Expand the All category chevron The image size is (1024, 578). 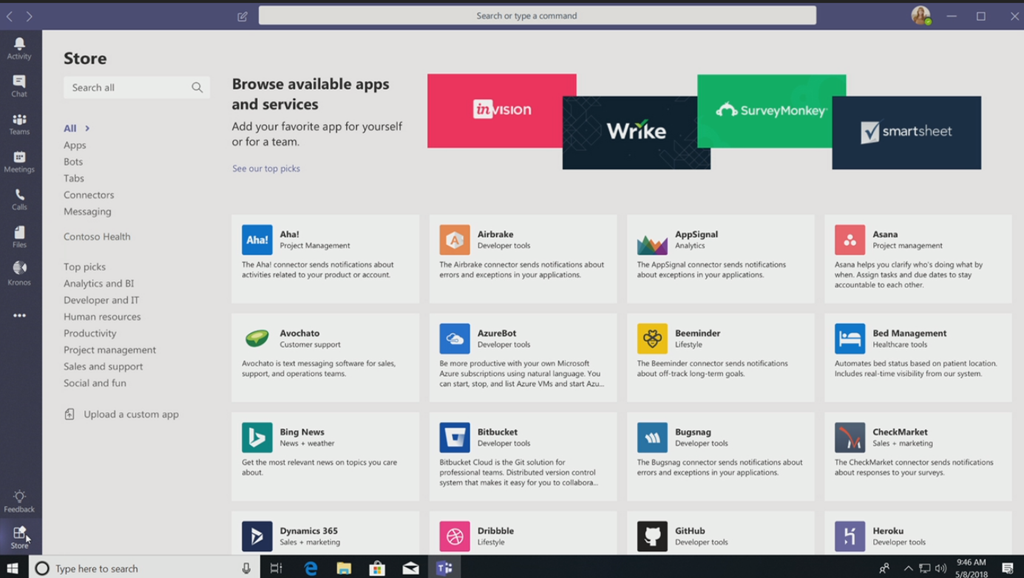click(87, 128)
